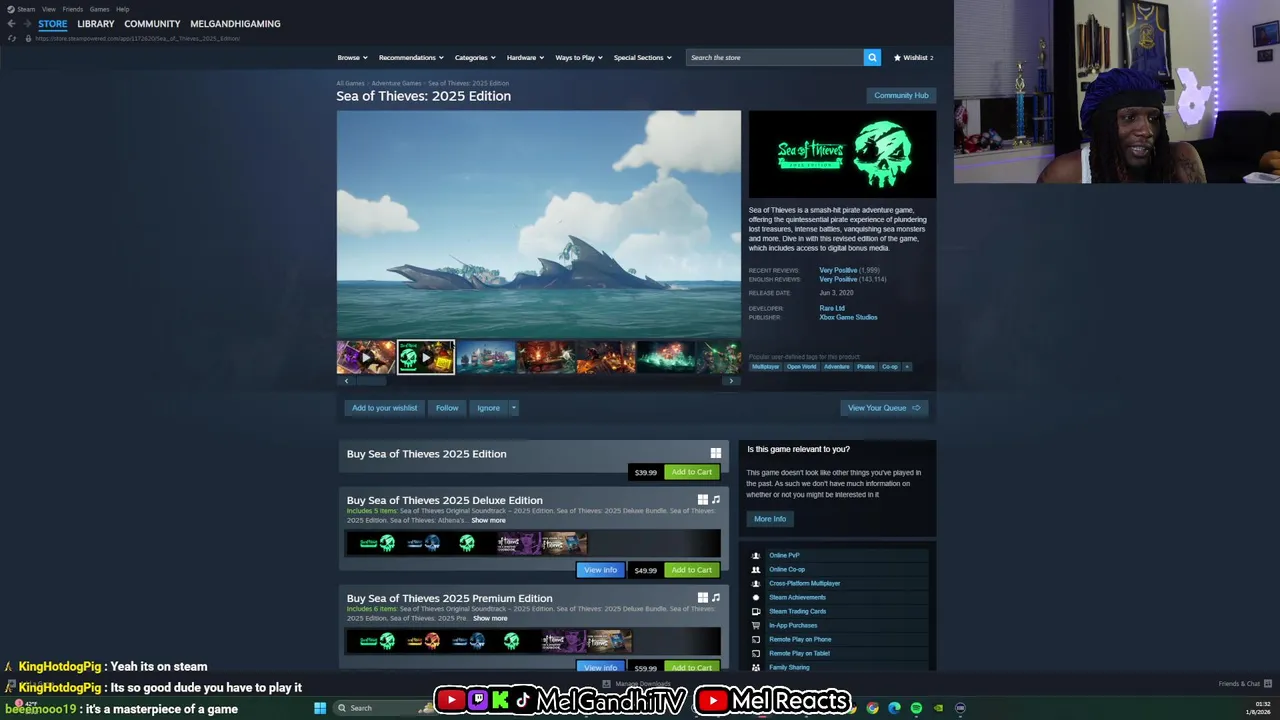This screenshot has height=720, width=1280.
Task: Click the Pirates tag
Action: tap(865, 366)
